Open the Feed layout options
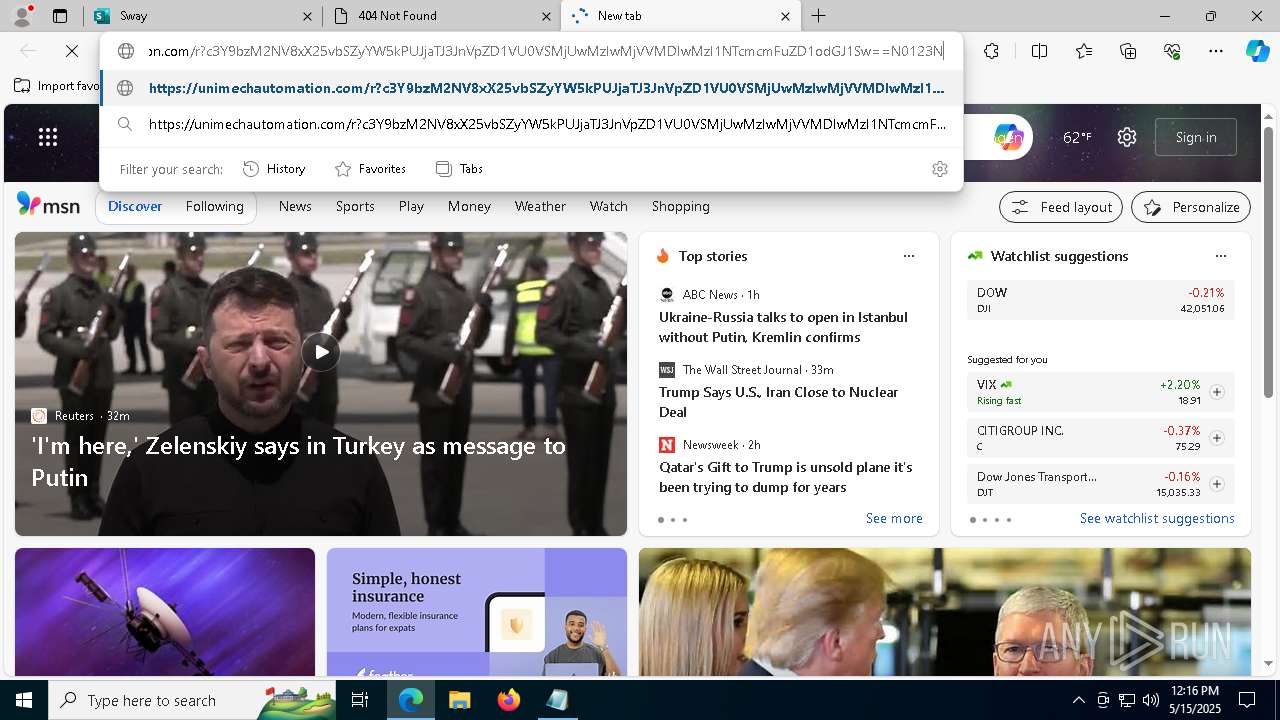Viewport: 1280px width, 720px height. pos(1061,207)
